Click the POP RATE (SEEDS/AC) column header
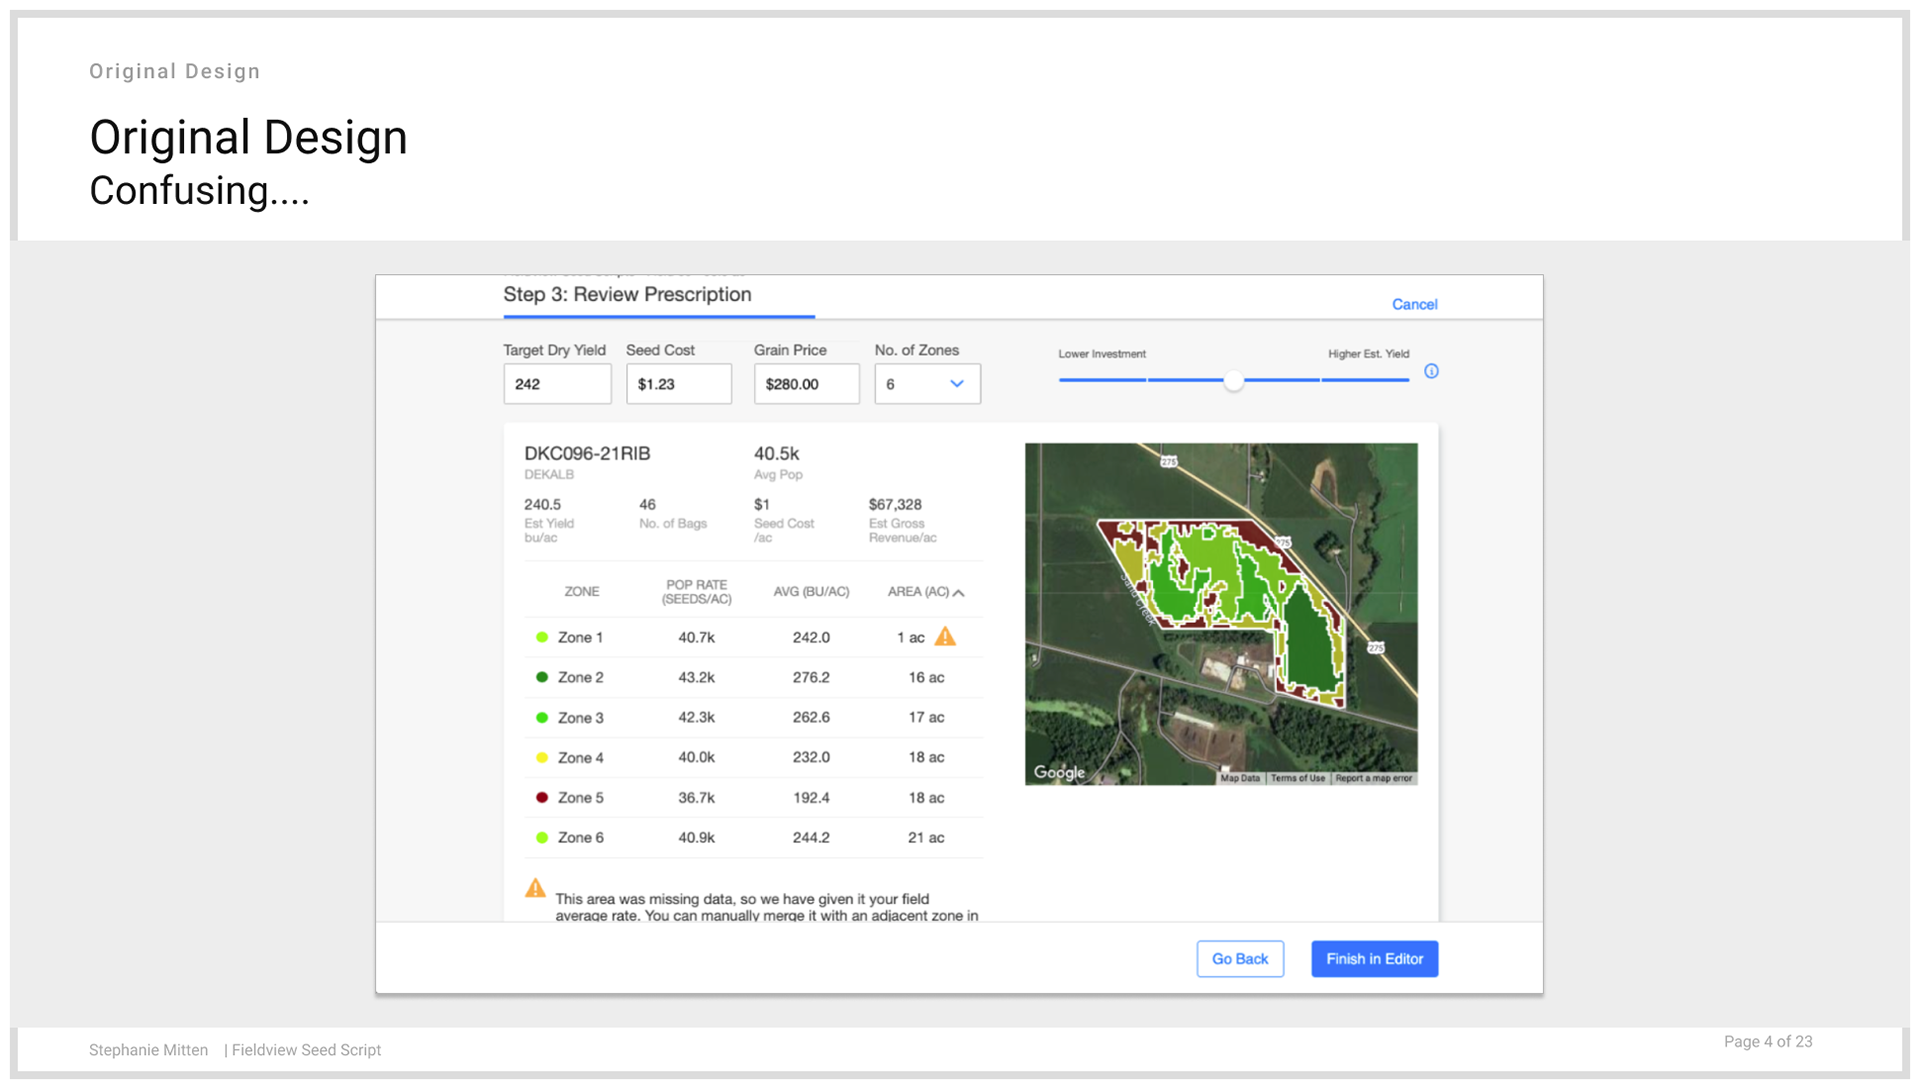The image size is (1920, 1089). point(697,592)
